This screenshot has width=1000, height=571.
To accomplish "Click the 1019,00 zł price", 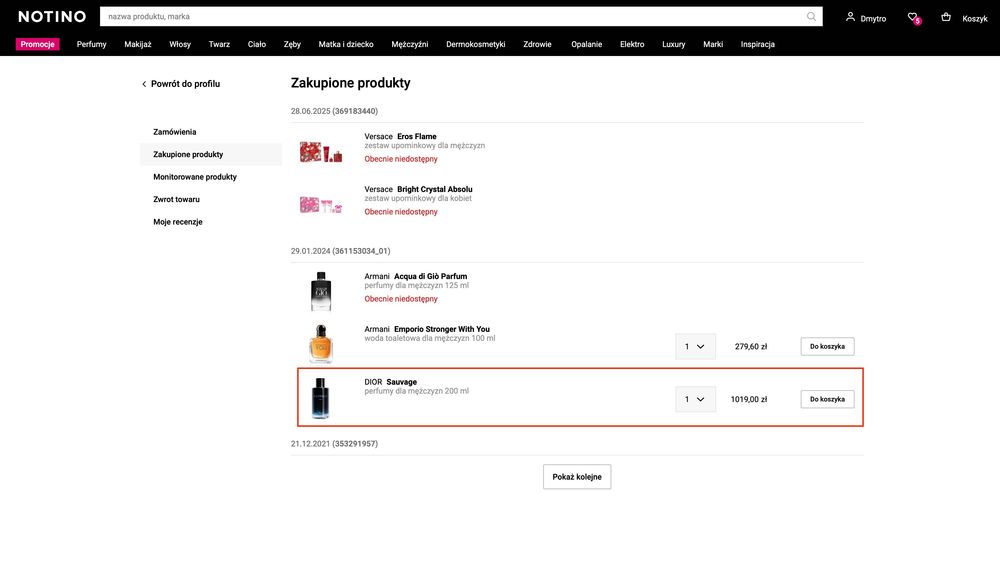I will pyautogui.click(x=749, y=399).
